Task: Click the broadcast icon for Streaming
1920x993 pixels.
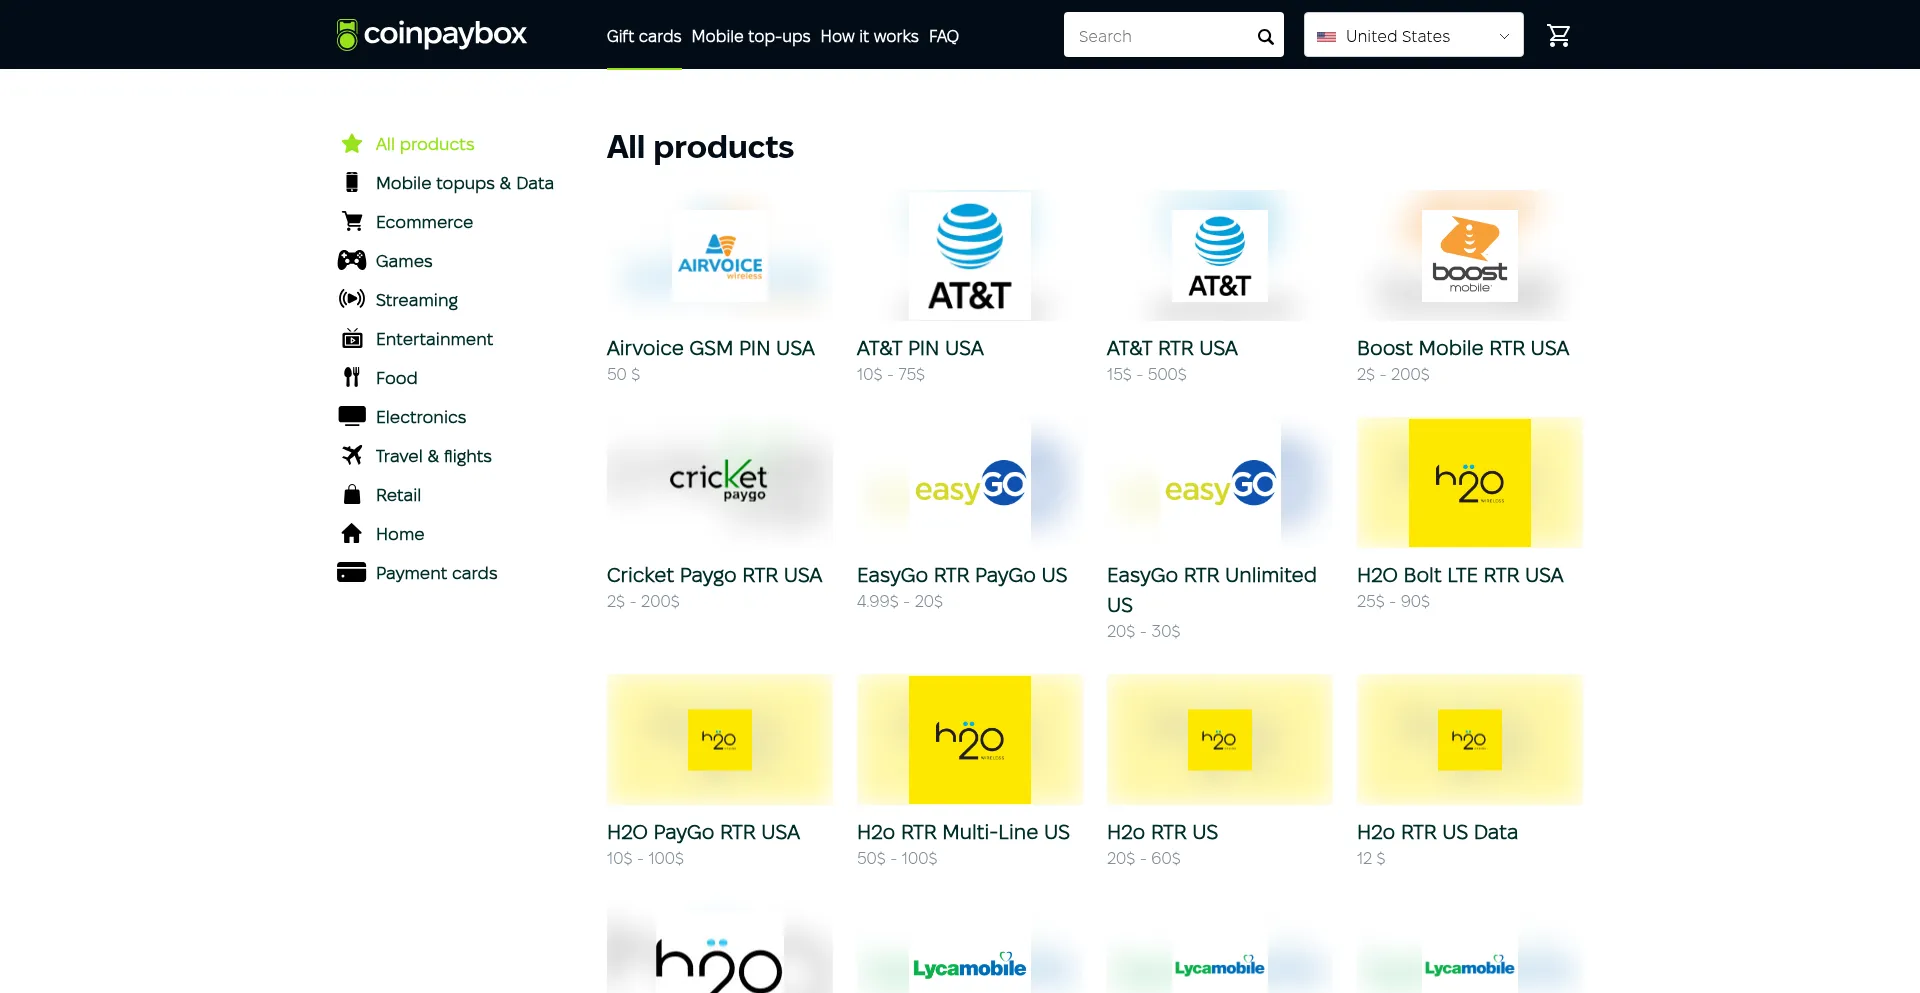Action: (352, 299)
